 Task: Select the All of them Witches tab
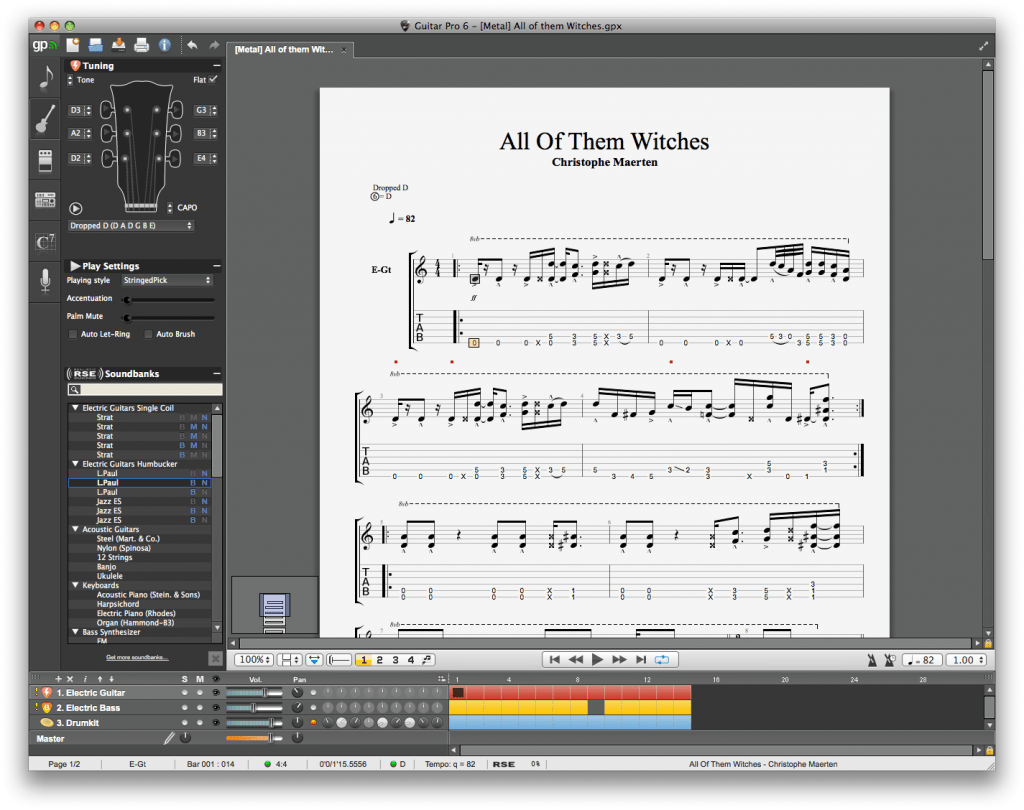coord(285,49)
